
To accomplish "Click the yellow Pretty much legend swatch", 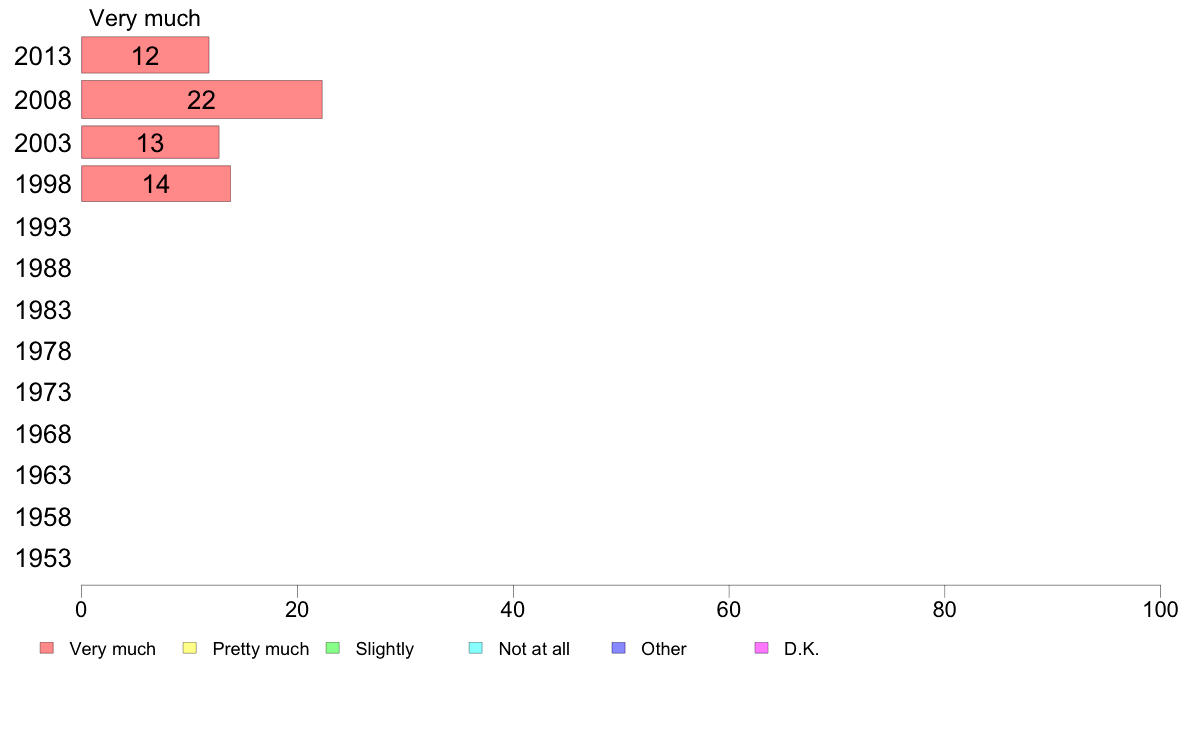I will [x=189, y=648].
